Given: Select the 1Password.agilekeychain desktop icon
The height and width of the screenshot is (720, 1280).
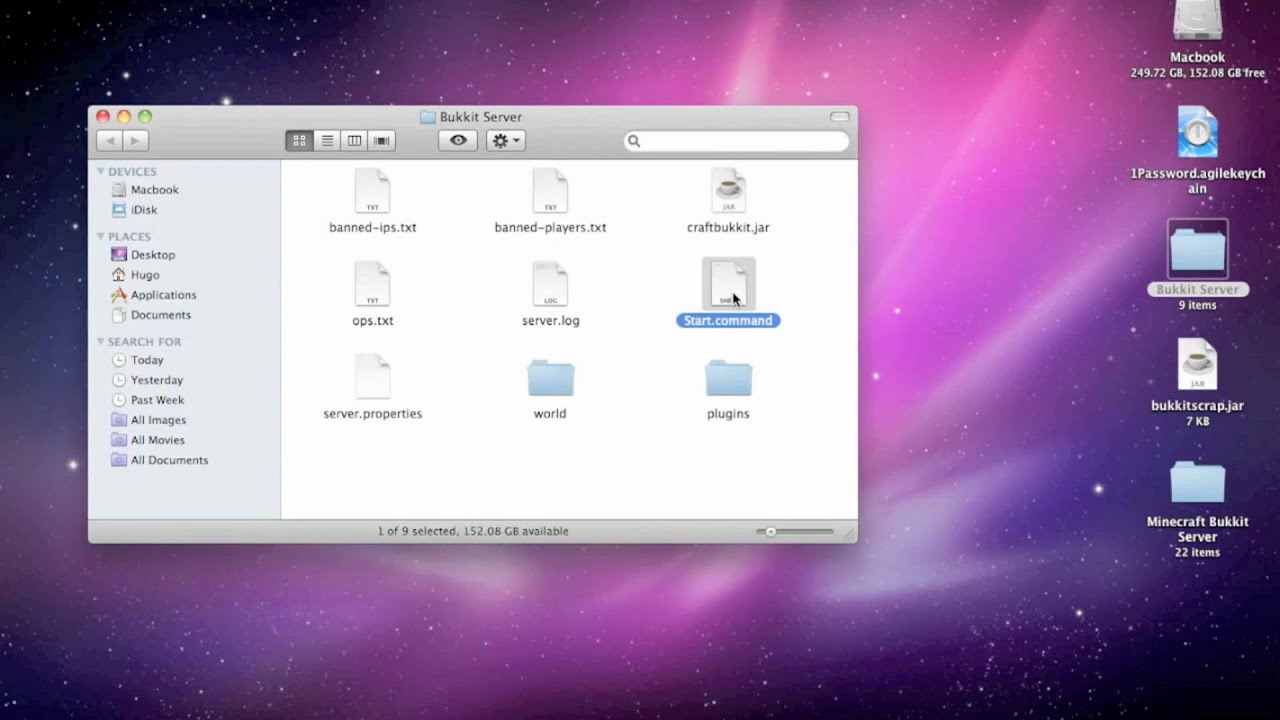Looking at the screenshot, I should click(x=1197, y=133).
